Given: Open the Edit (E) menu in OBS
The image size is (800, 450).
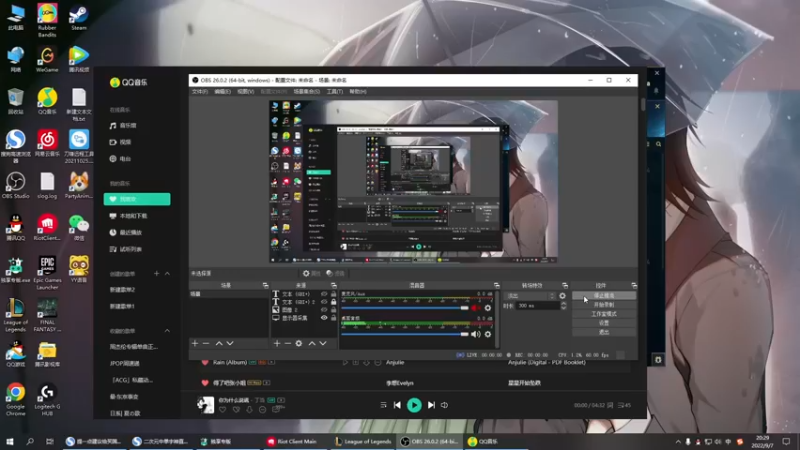Looking at the screenshot, I should click(222, 92).
